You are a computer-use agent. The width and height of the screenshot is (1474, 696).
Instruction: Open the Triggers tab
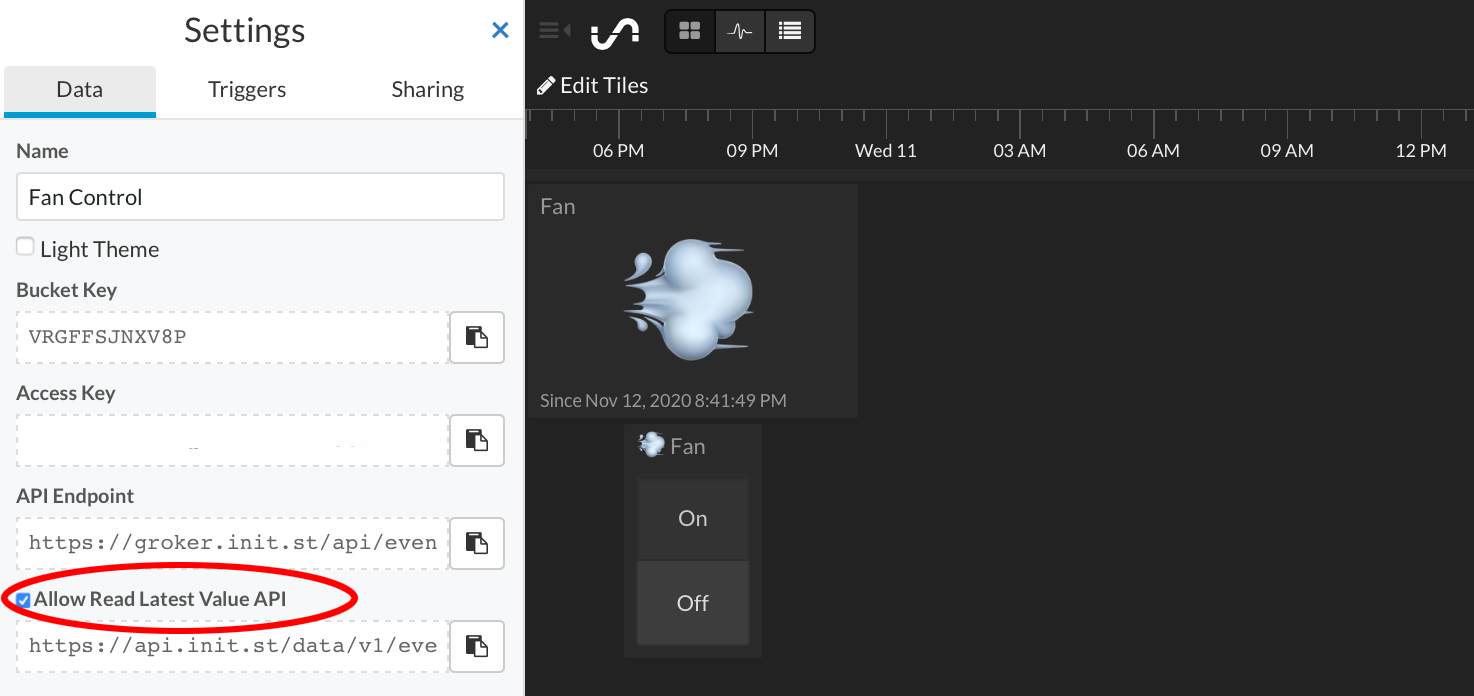tap(247, 90)
